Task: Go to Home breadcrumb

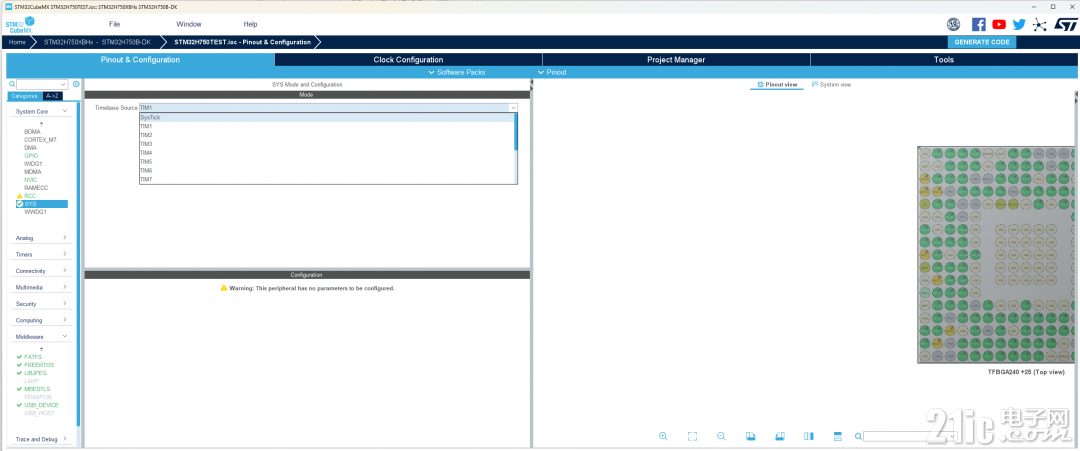Action: click(17, 42)
